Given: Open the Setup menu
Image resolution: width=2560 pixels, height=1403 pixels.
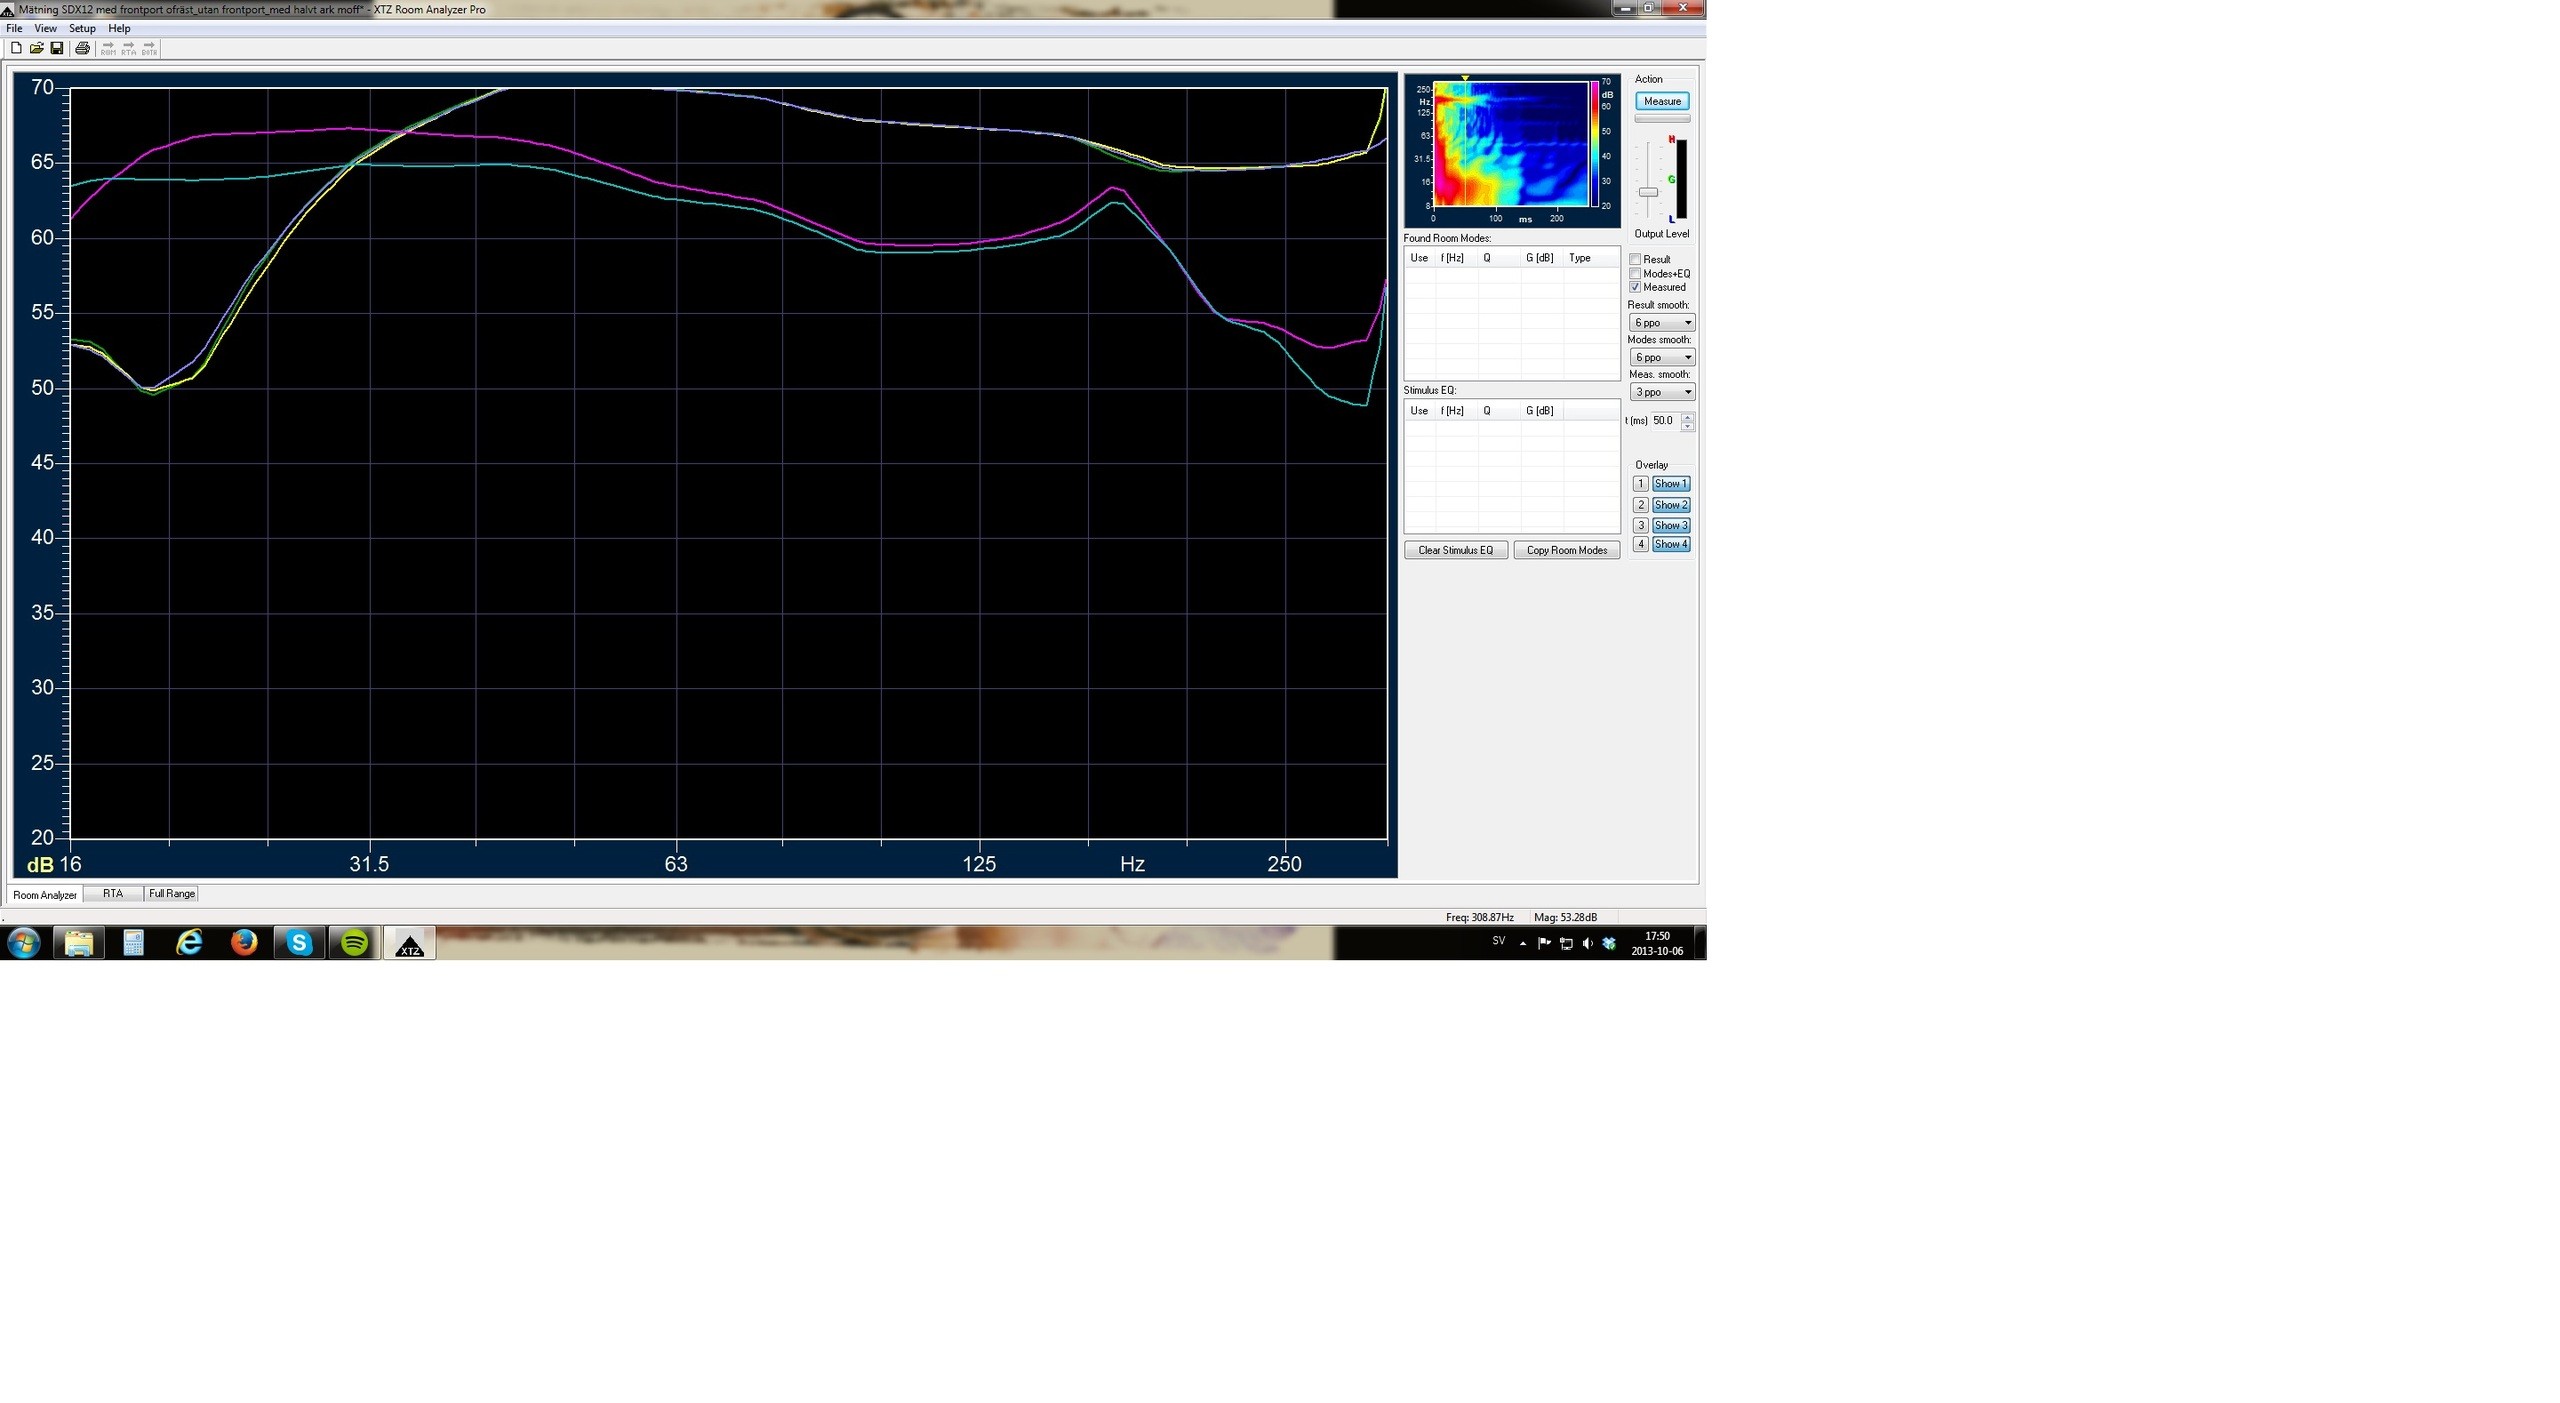Looking at the screenshot, I should coord(82,28).
